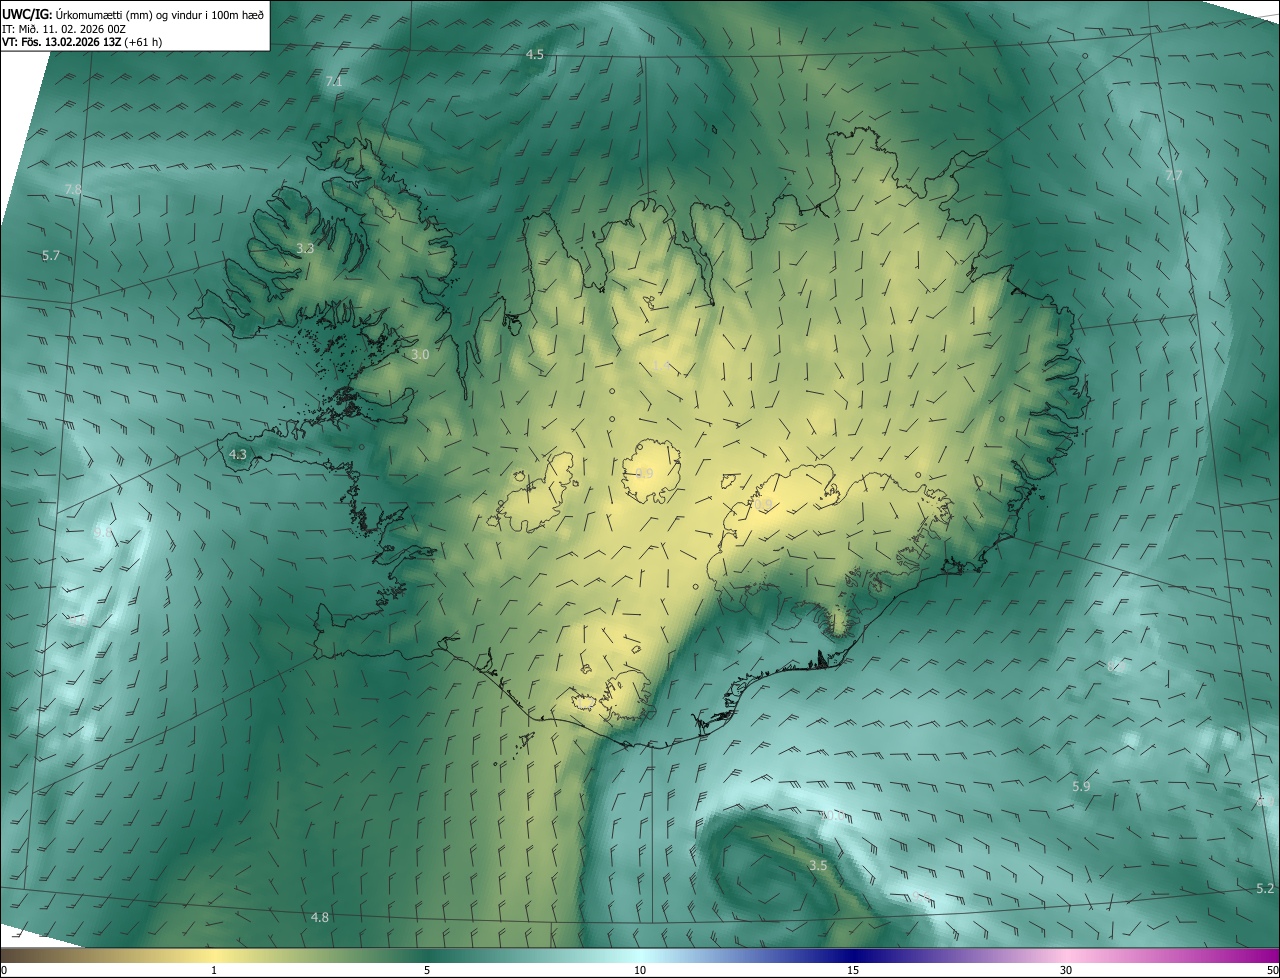The height and width of the screenshot is (978, 1280).
Task: Click the 3.0 value label
Action: coord(420,354)
